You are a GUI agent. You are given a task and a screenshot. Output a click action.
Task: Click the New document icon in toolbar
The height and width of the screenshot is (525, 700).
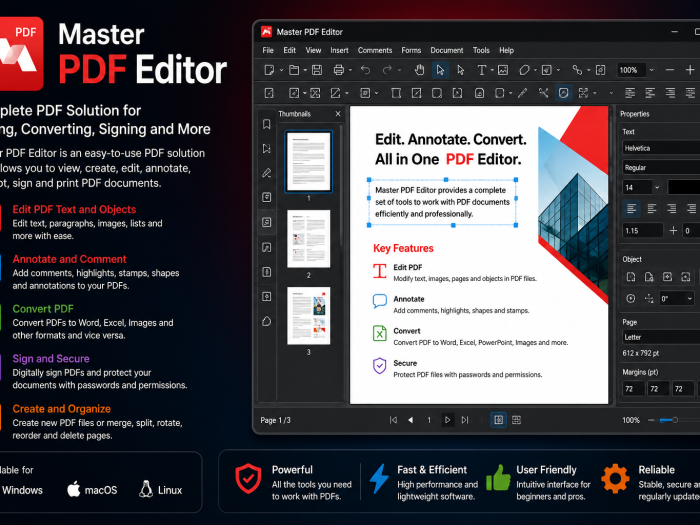coord(269,70)
